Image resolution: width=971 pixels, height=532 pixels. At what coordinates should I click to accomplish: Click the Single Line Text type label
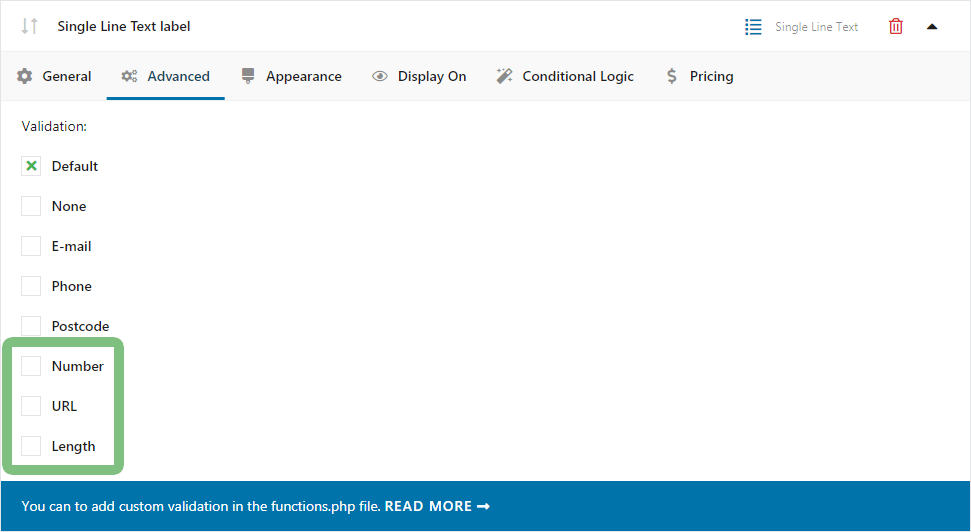816,27
